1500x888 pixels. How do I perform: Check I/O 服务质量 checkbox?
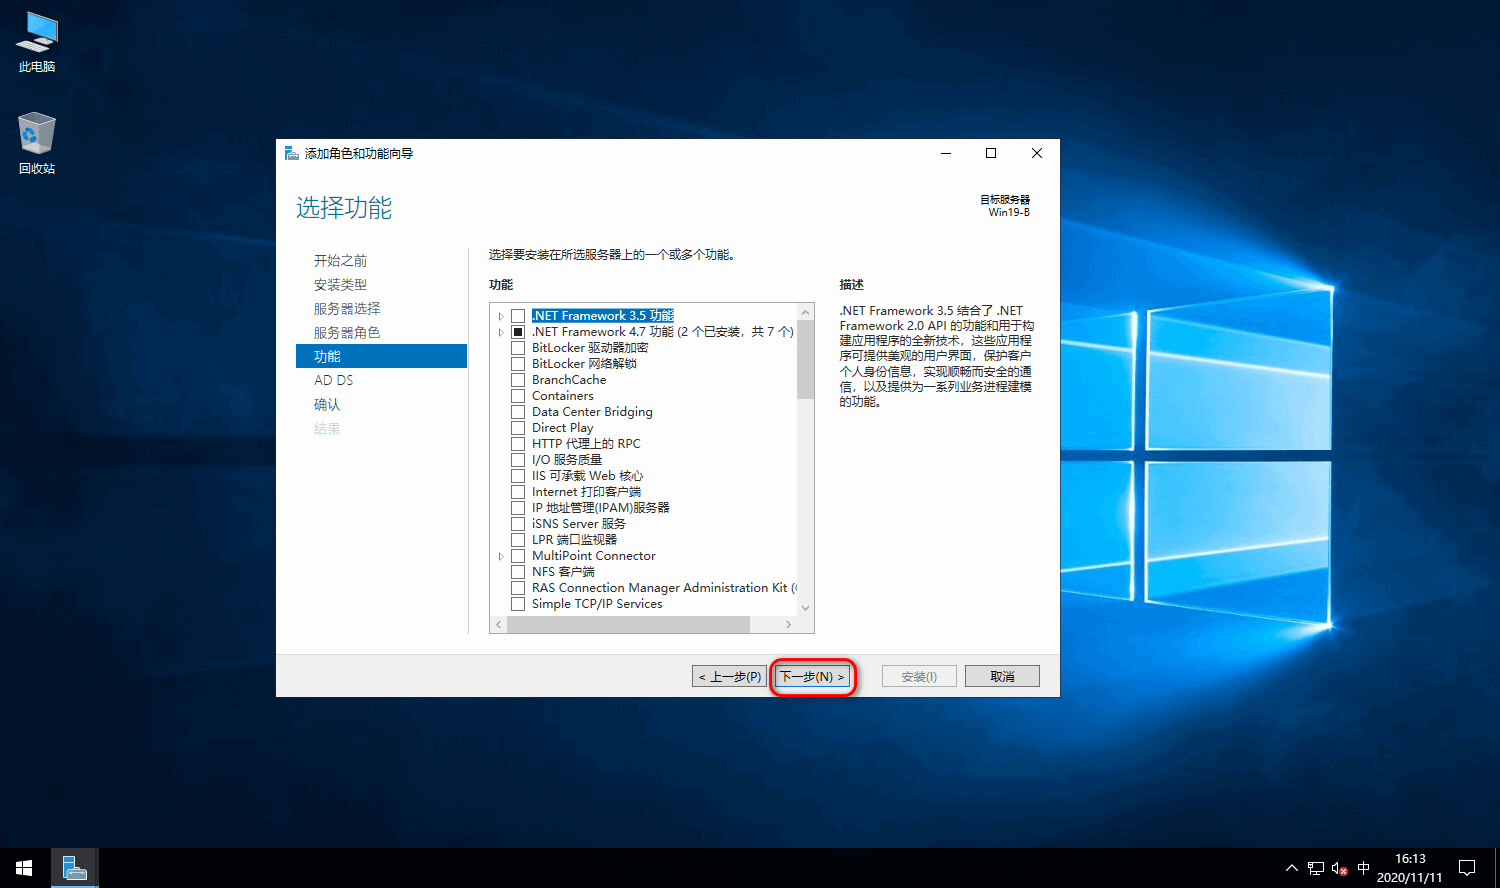(x=518, y=460)
